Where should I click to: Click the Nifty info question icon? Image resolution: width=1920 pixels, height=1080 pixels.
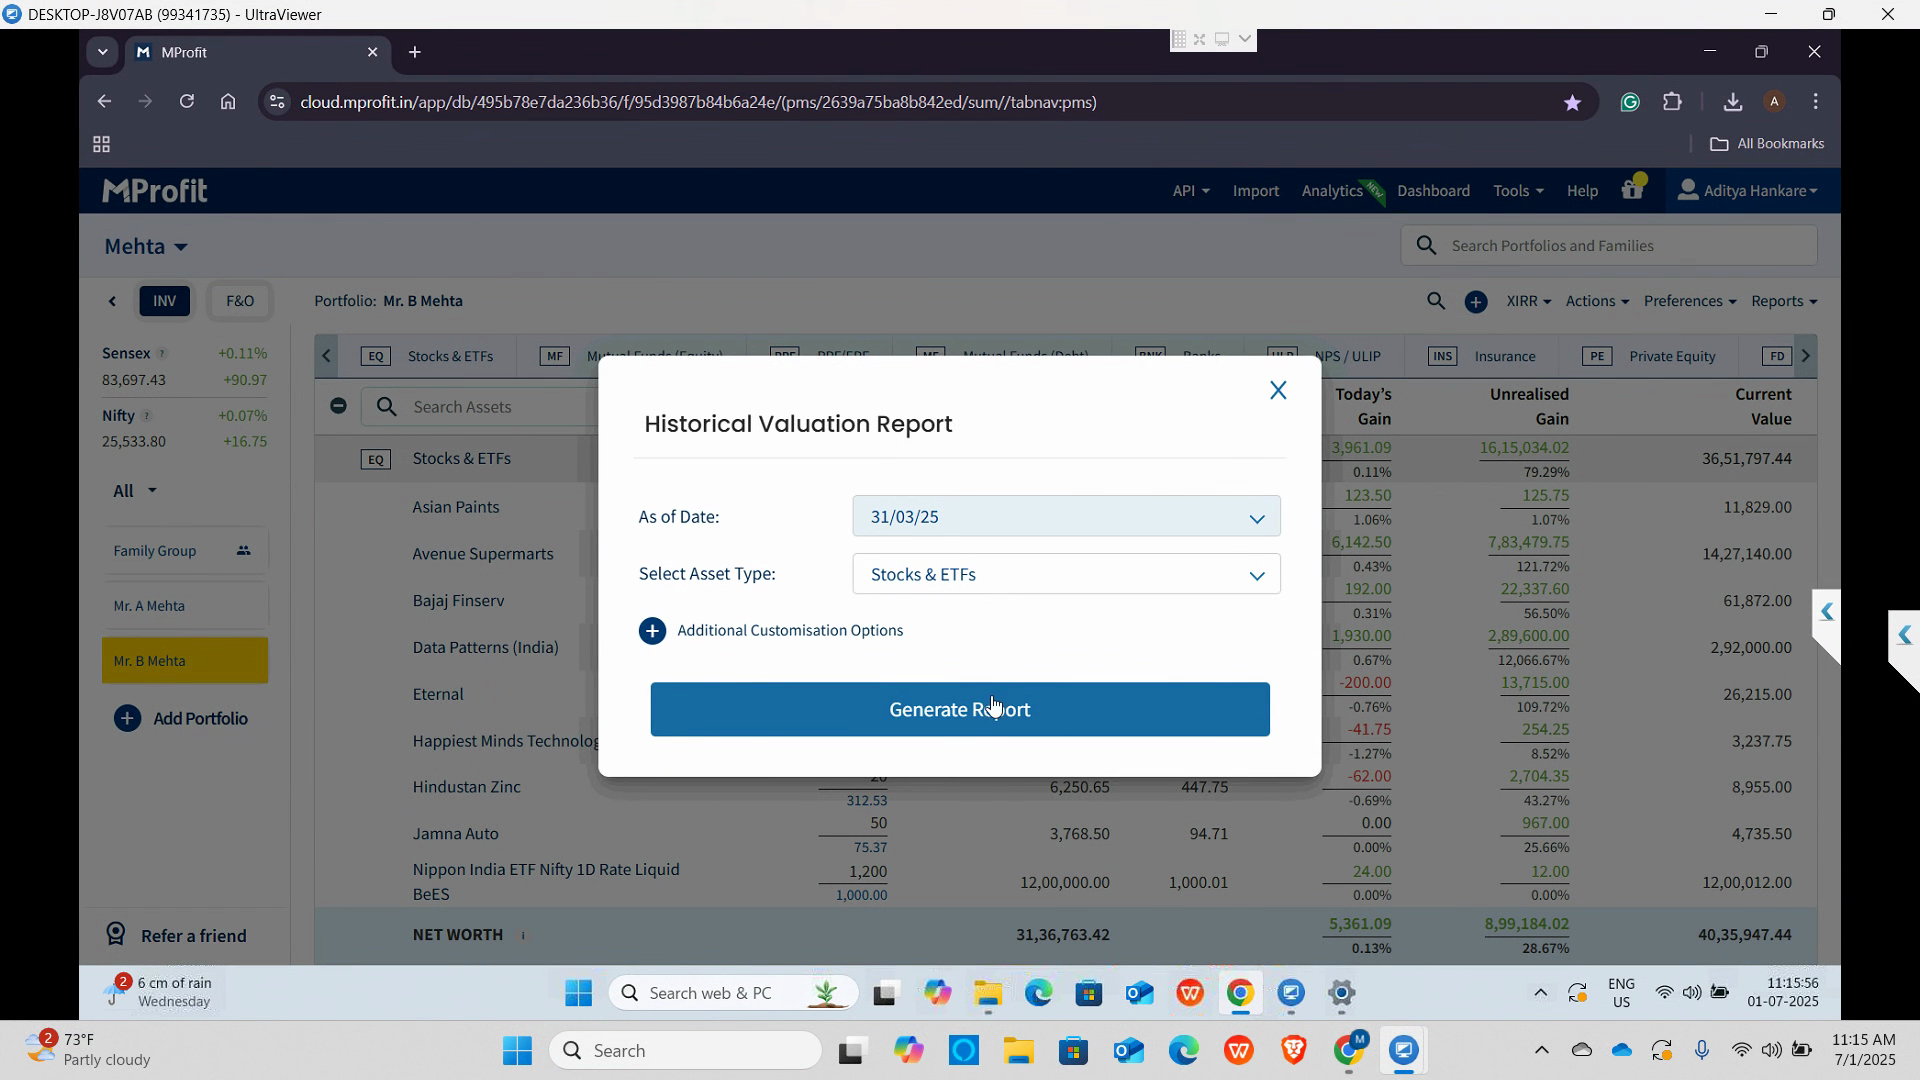pyautogui.click(x=147, y=416)
